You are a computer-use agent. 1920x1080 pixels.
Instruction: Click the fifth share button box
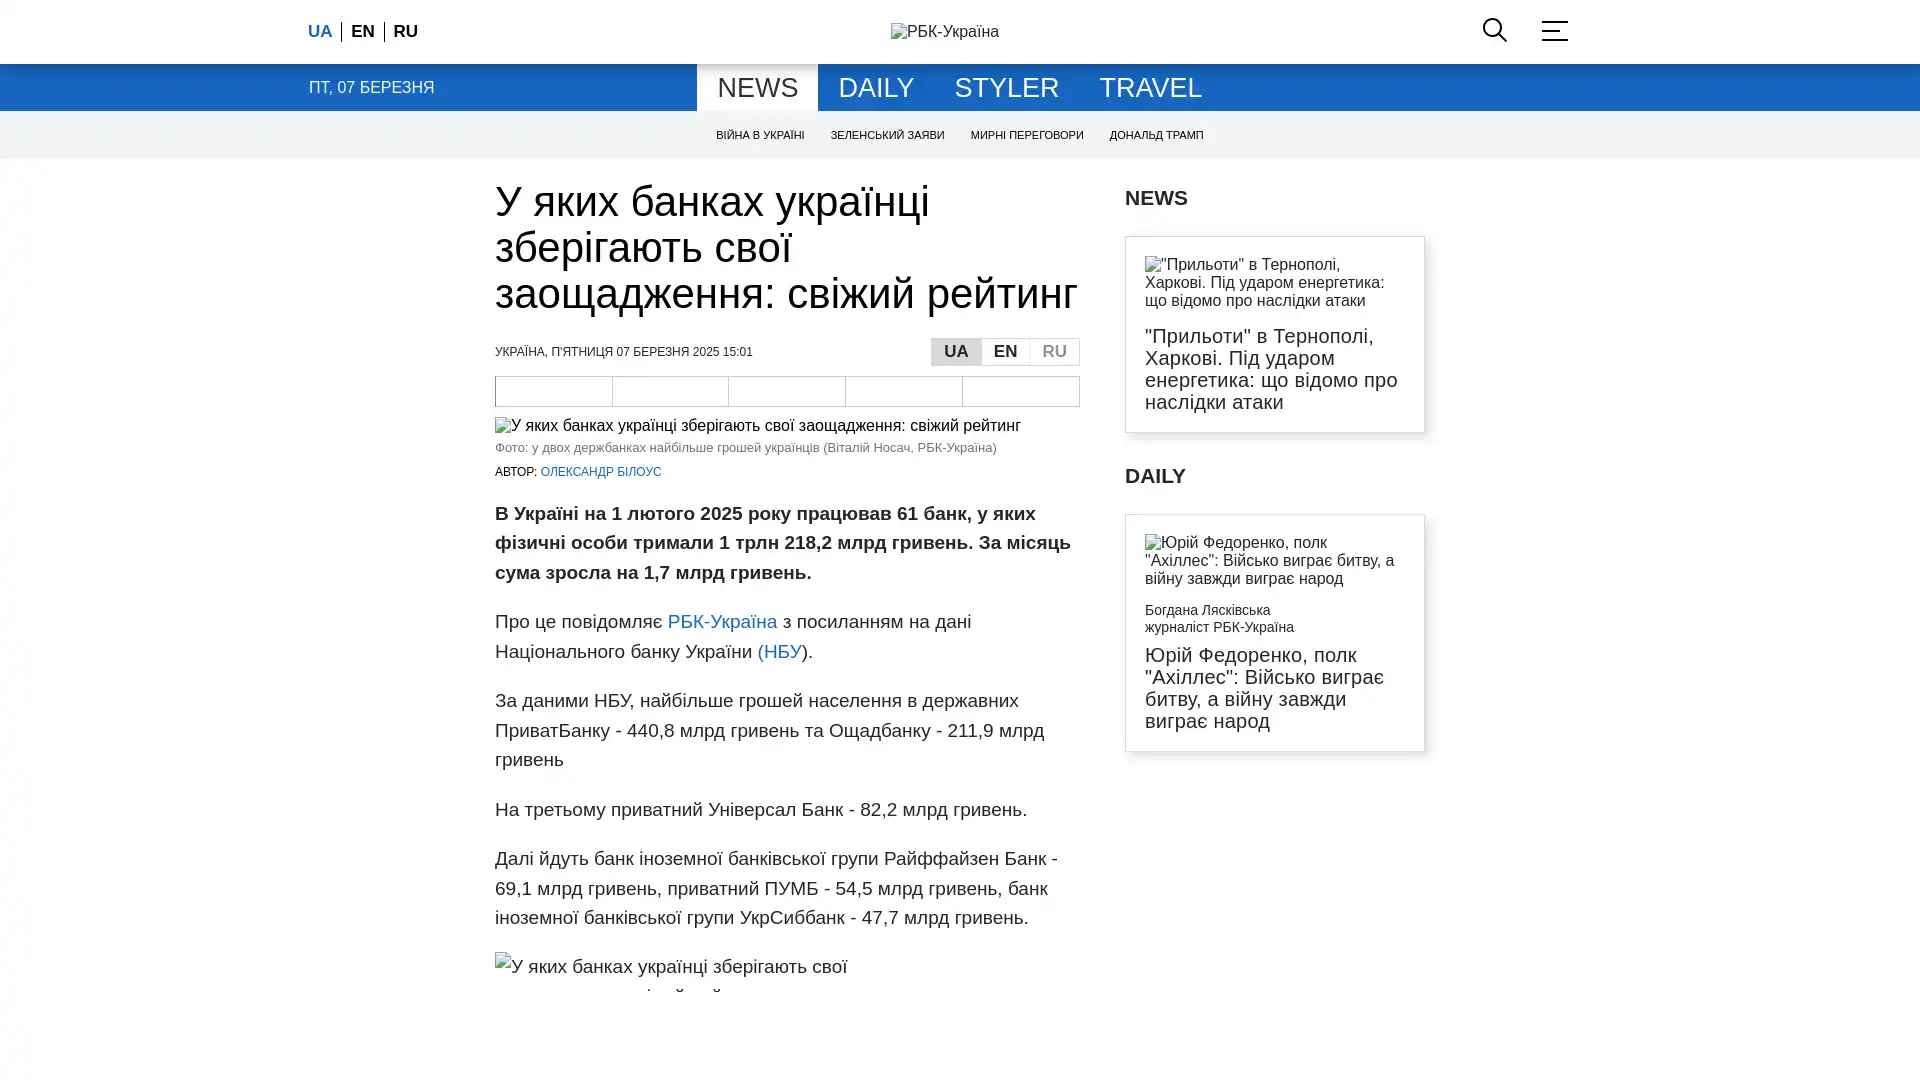pyautogui.click(x=1021, y=391)
